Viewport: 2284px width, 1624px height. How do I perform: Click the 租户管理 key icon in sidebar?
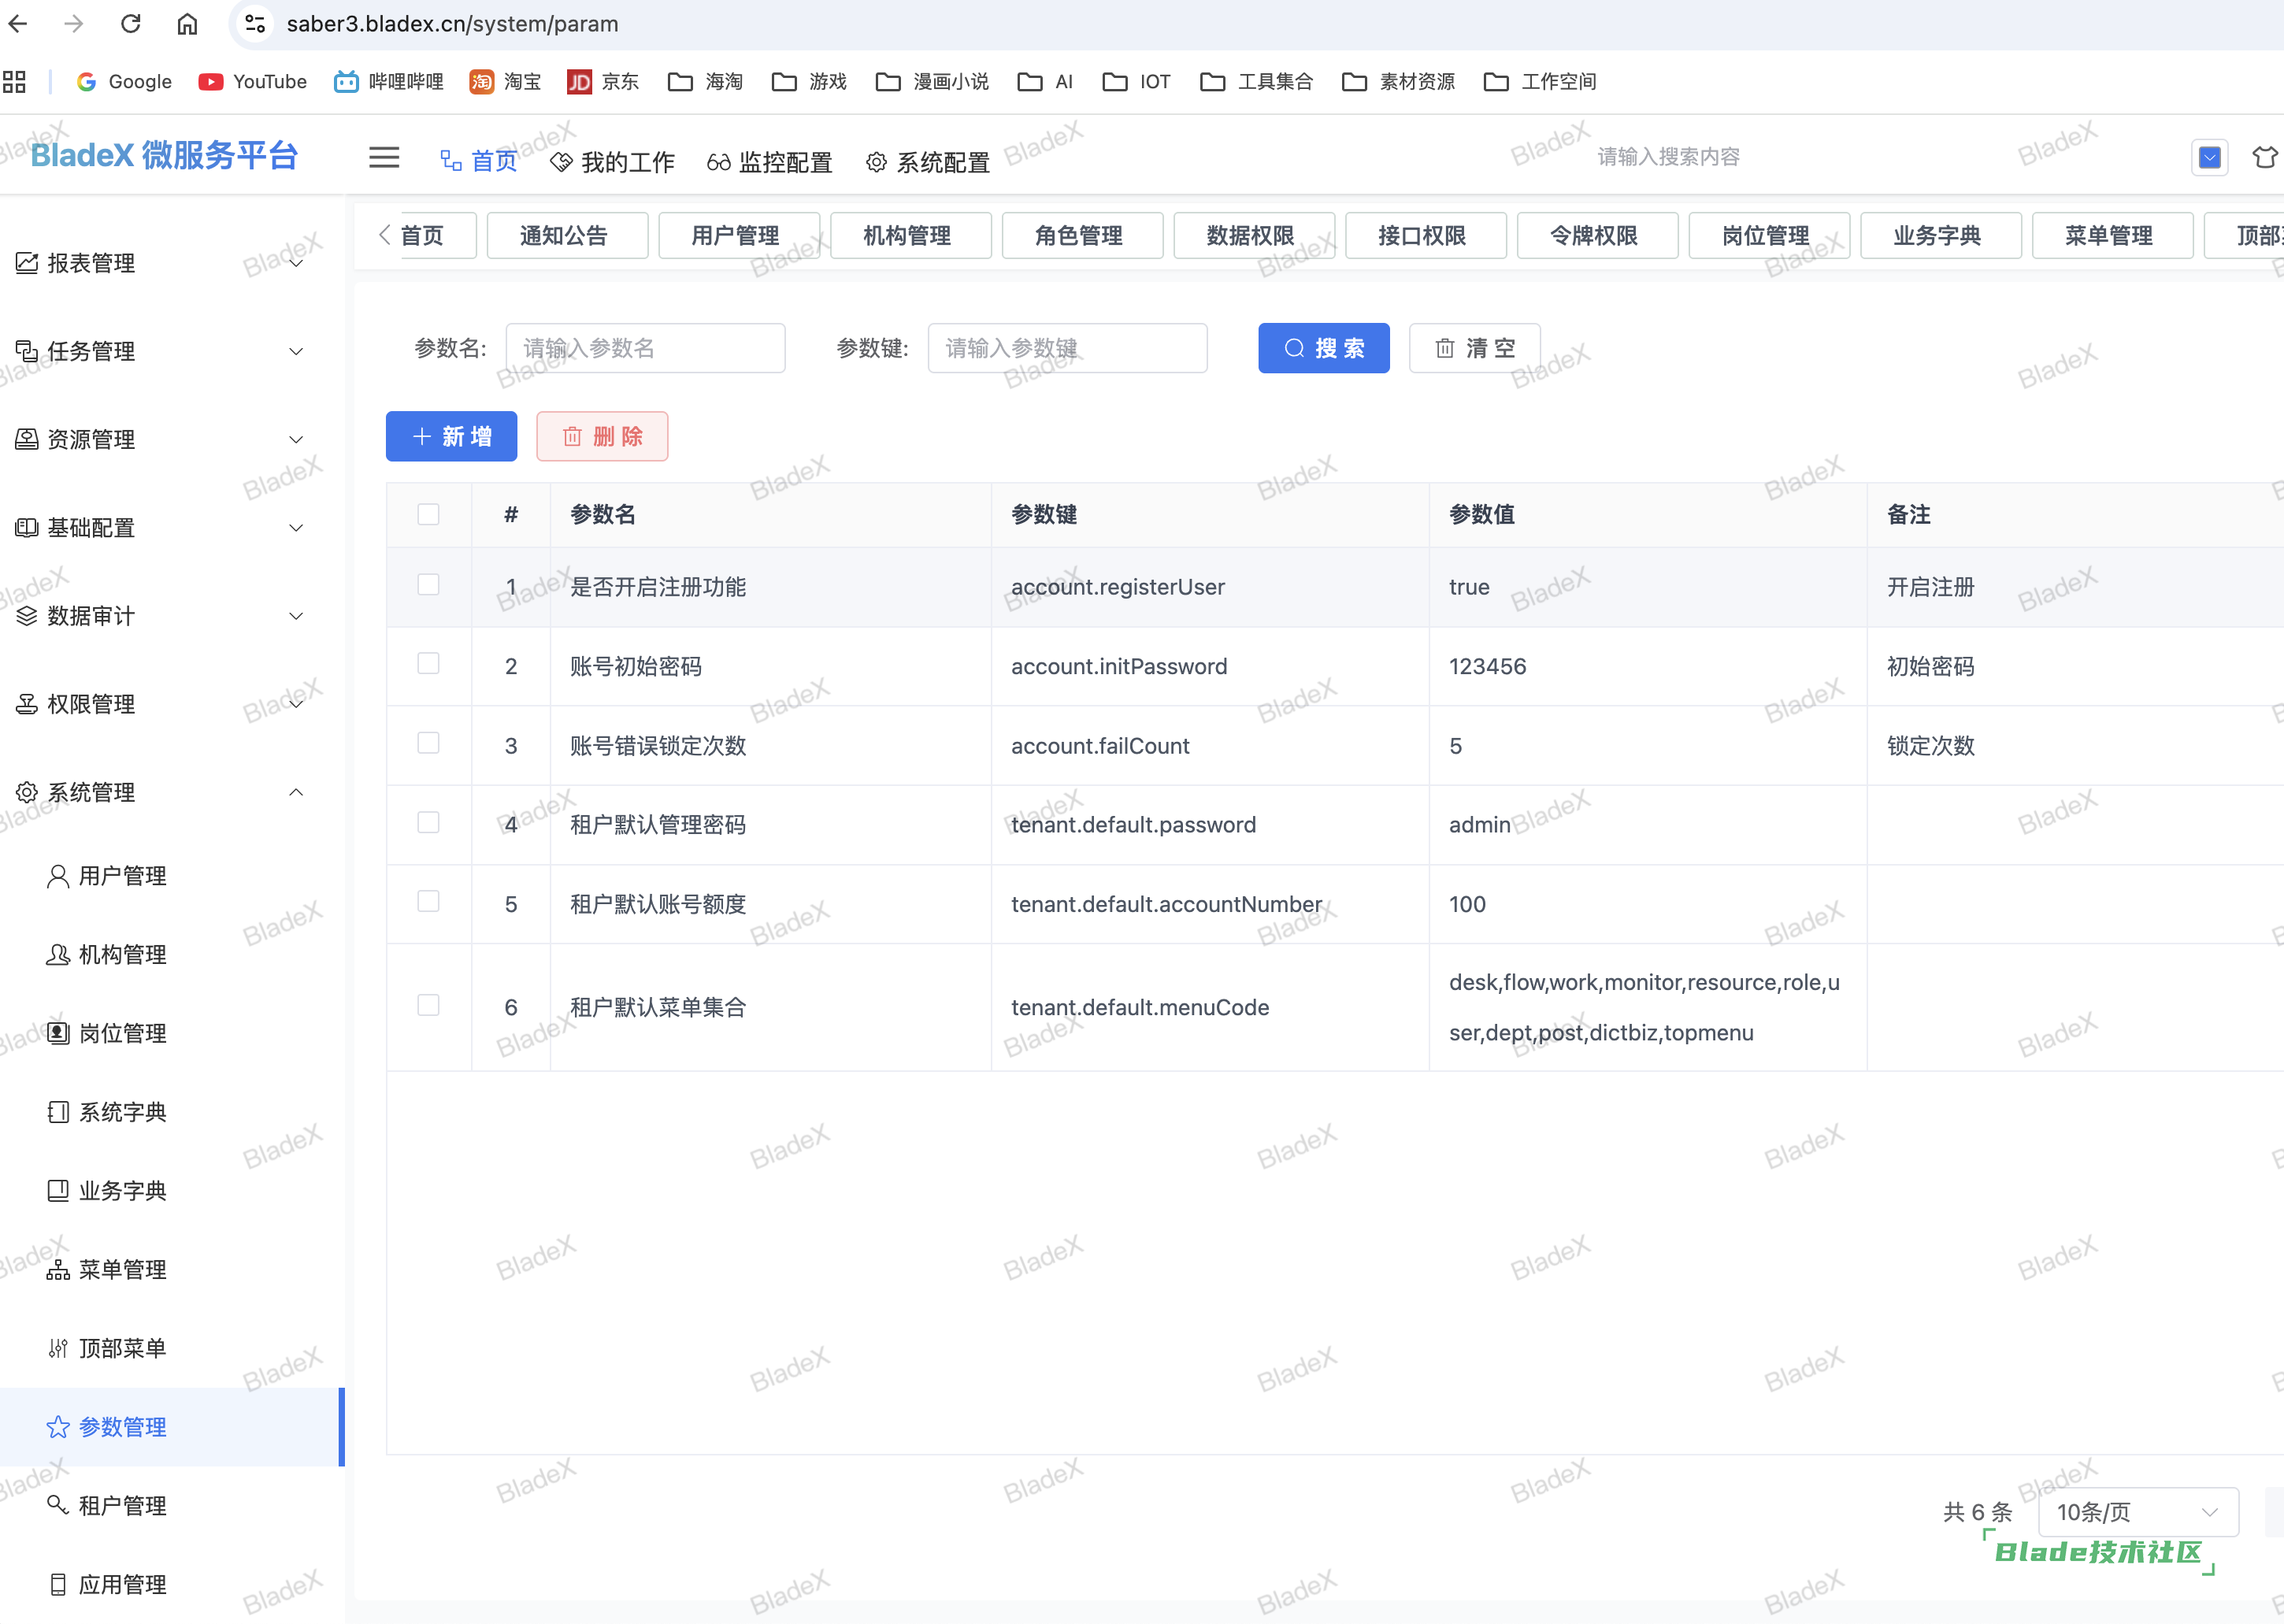(x=58, y=1505)
